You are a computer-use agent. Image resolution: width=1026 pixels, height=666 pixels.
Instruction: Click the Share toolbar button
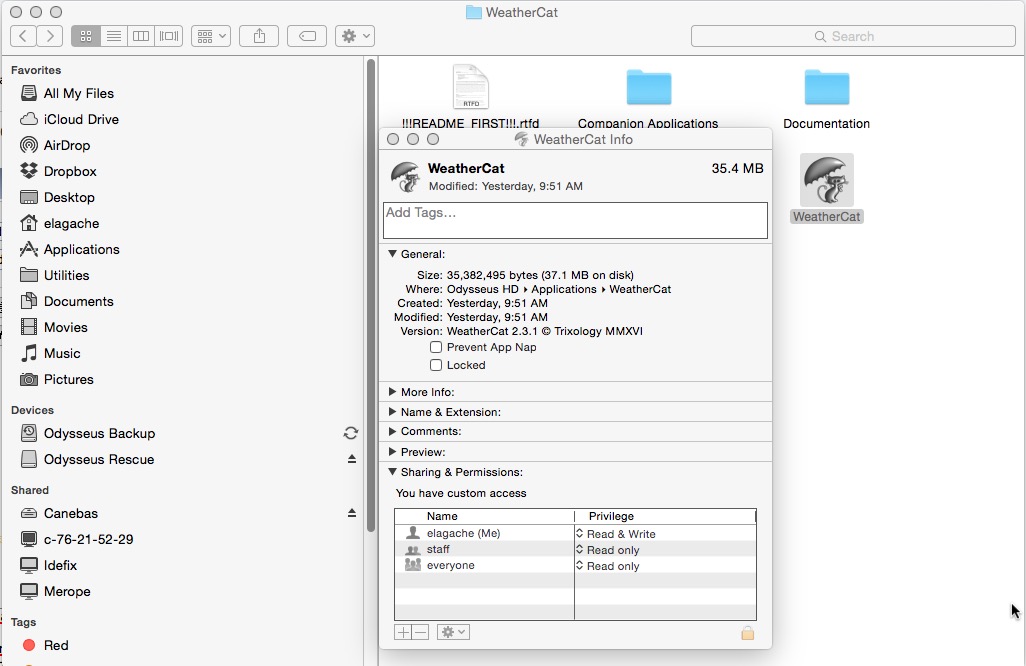[x=259, y=36]
